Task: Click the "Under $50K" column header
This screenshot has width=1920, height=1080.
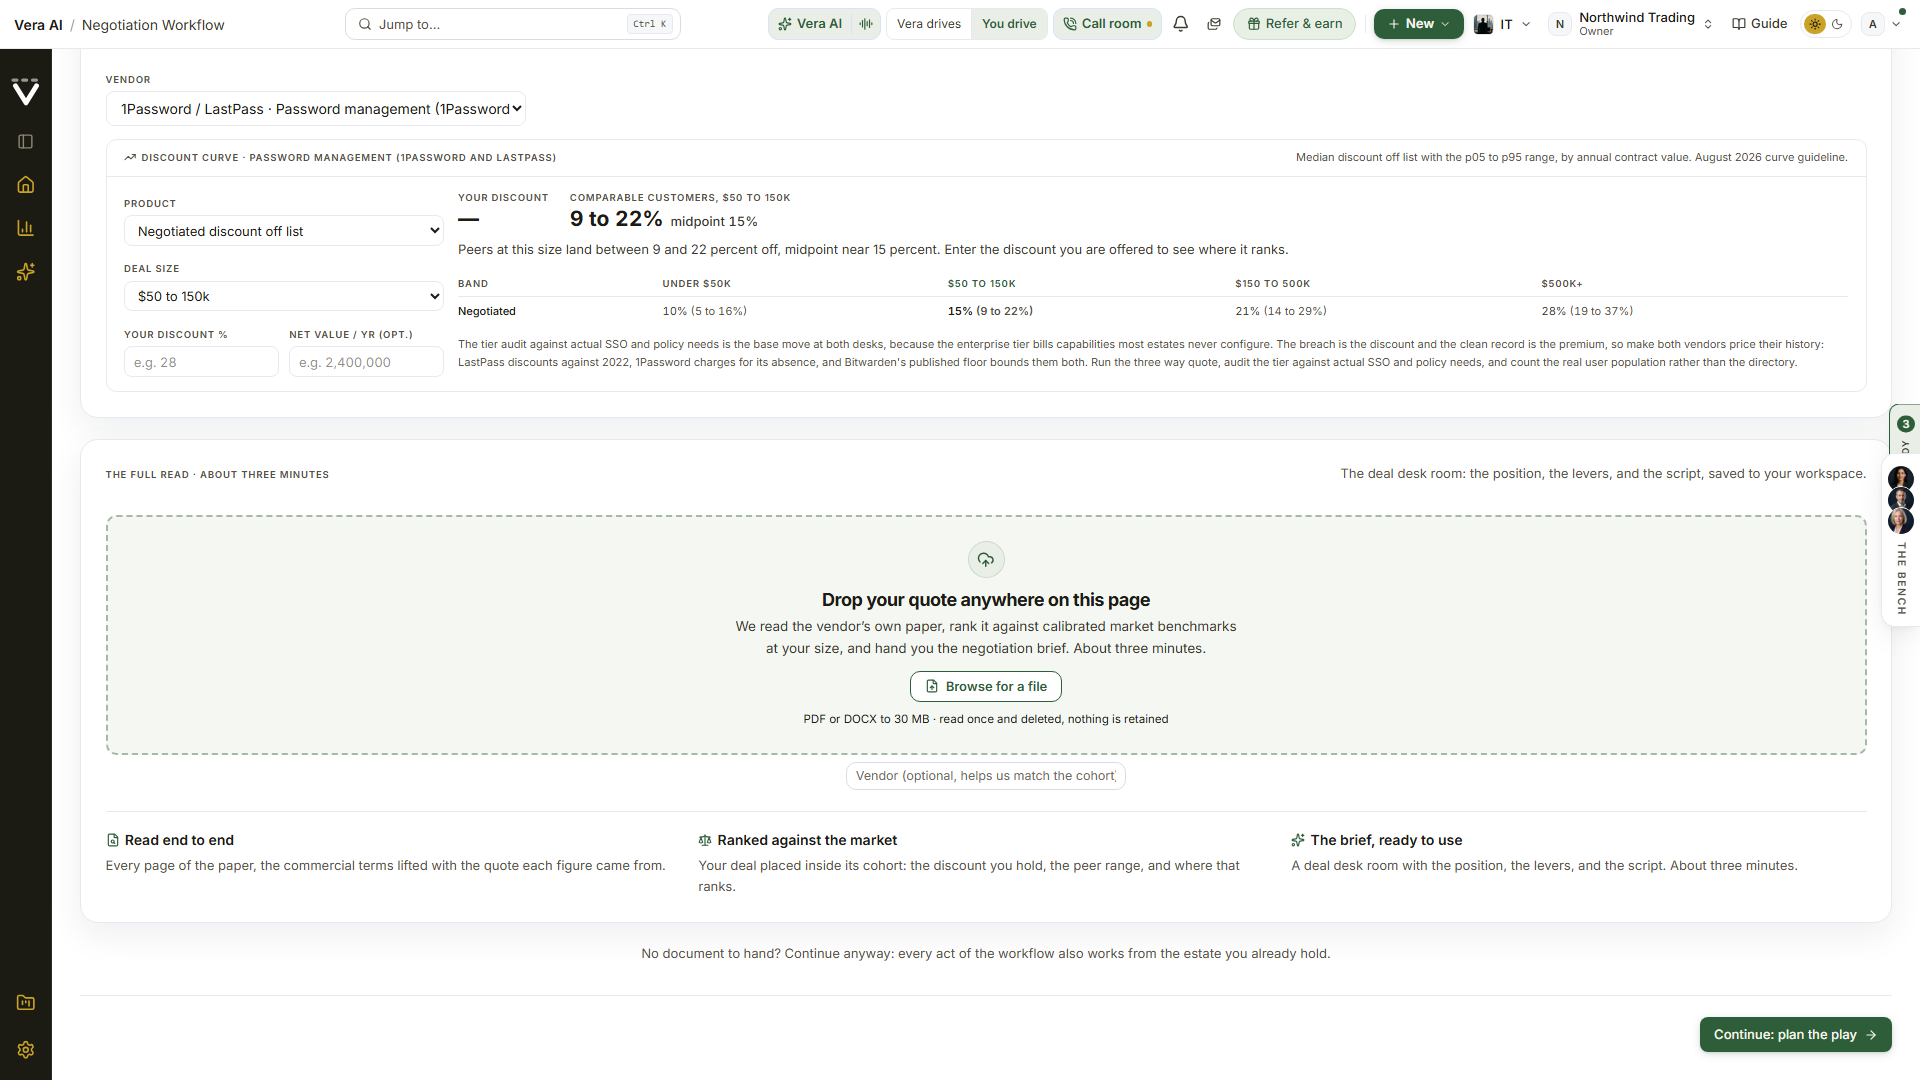Action: point(697,284)
